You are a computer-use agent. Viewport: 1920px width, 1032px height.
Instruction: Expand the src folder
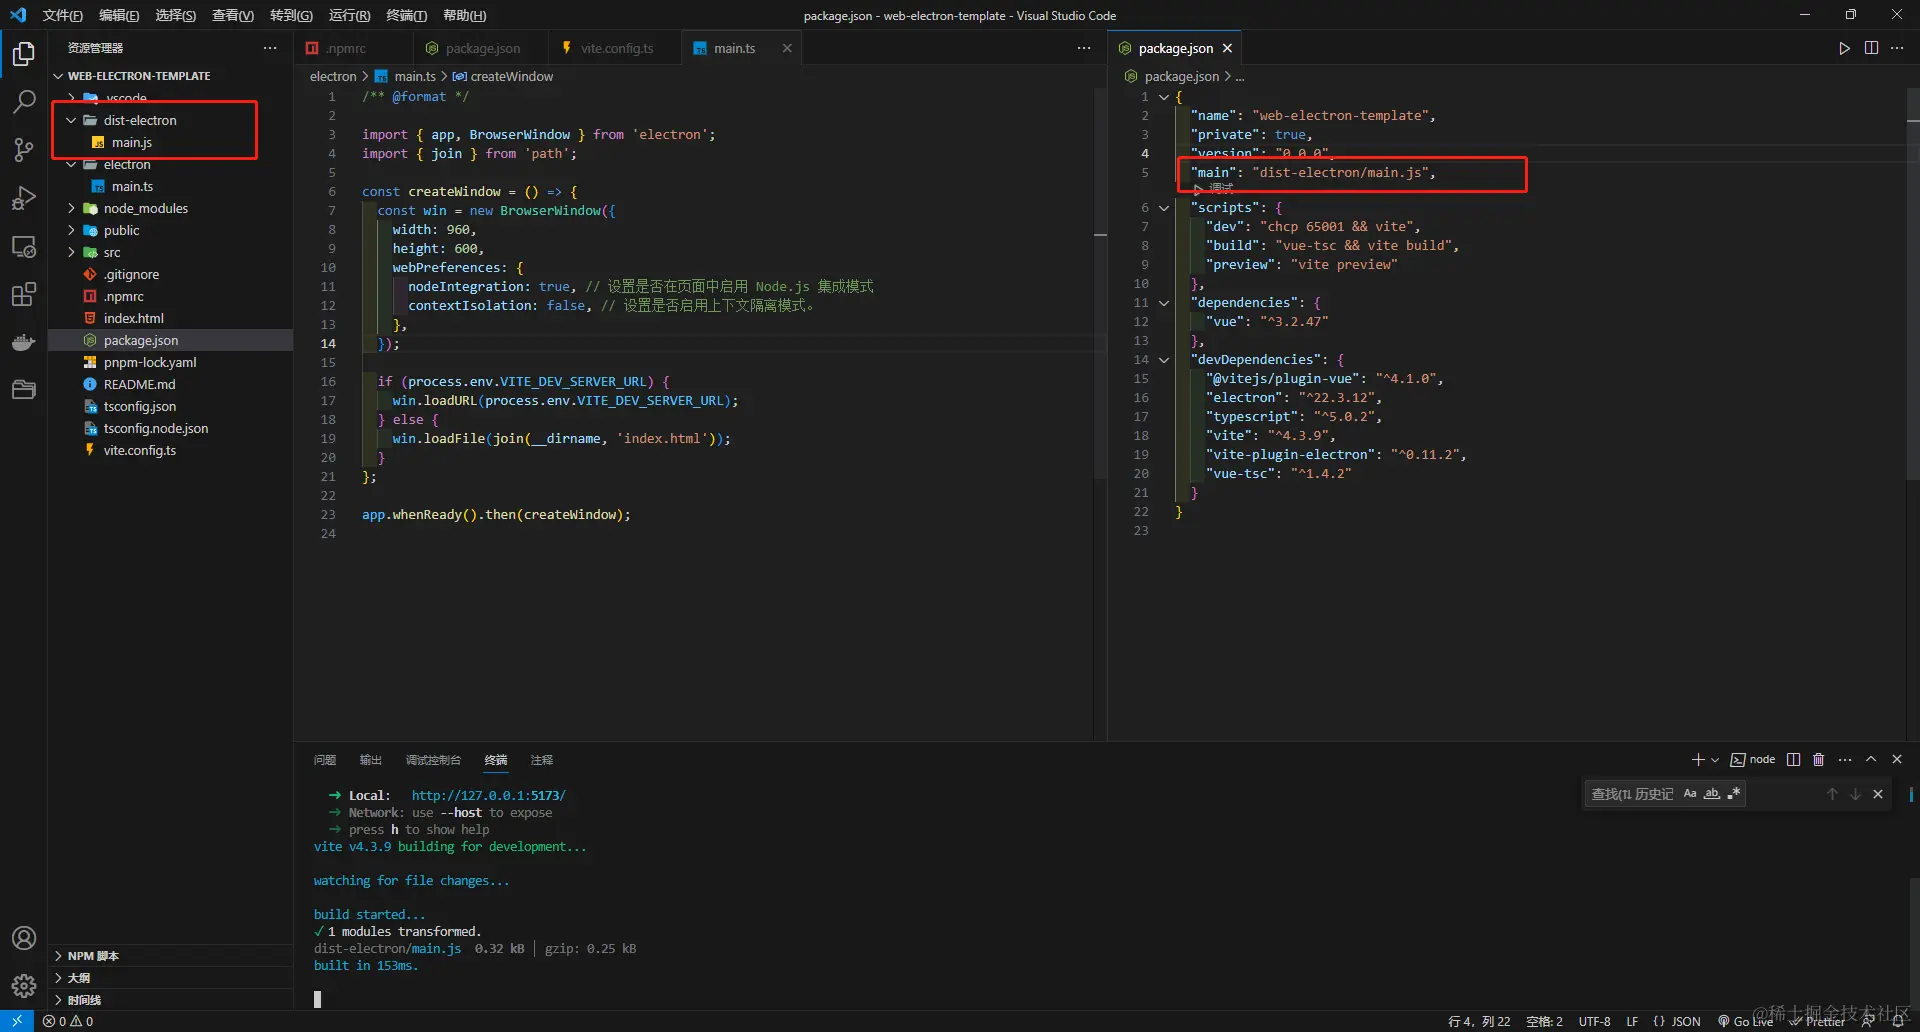coord(71,252)
